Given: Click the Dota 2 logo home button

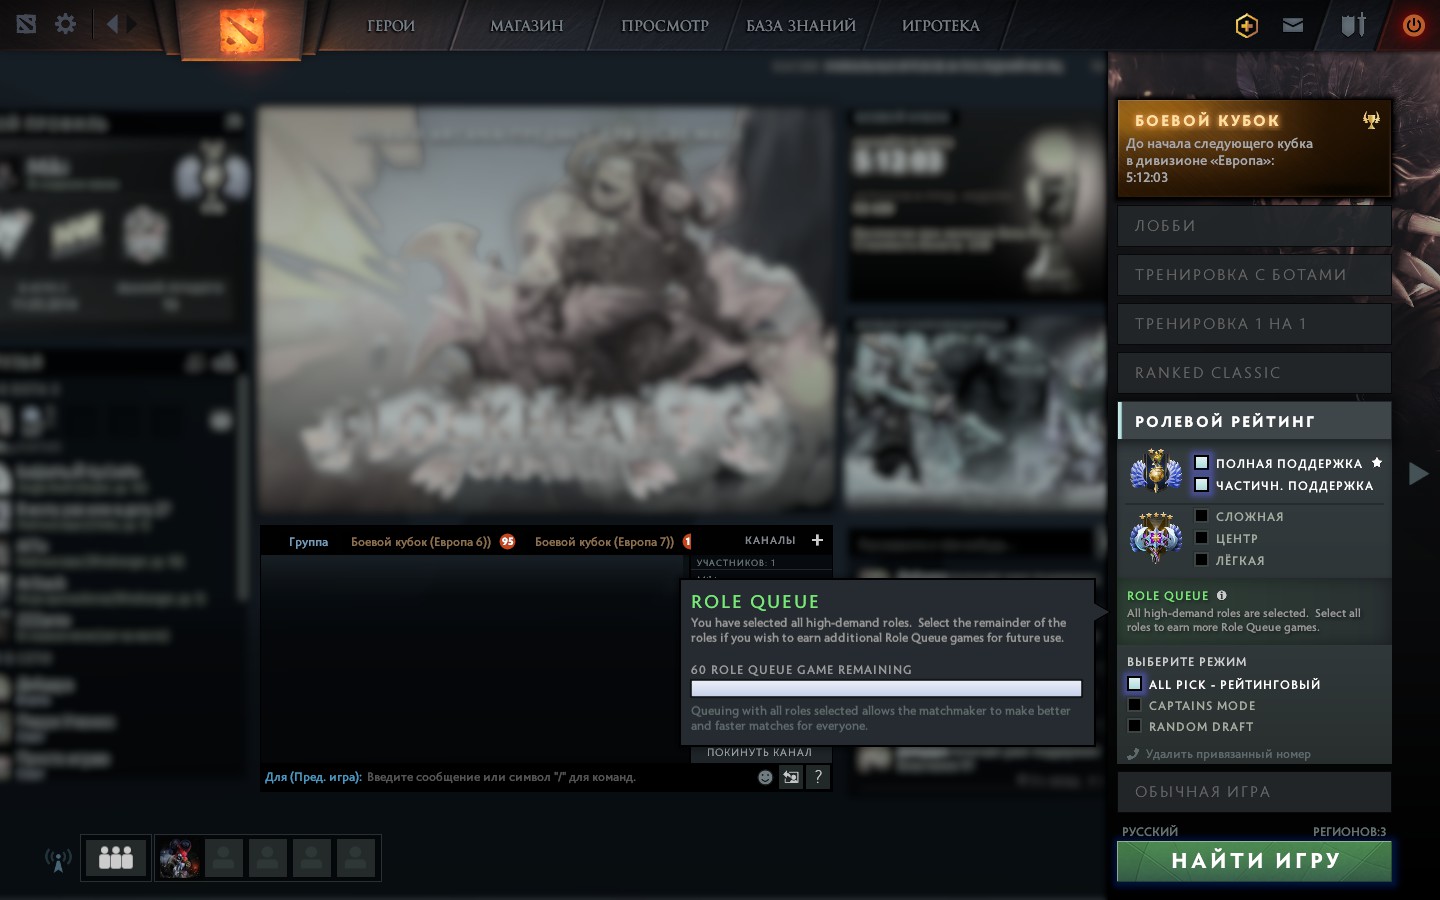Looking at the screenshot, I should [241, 28].
